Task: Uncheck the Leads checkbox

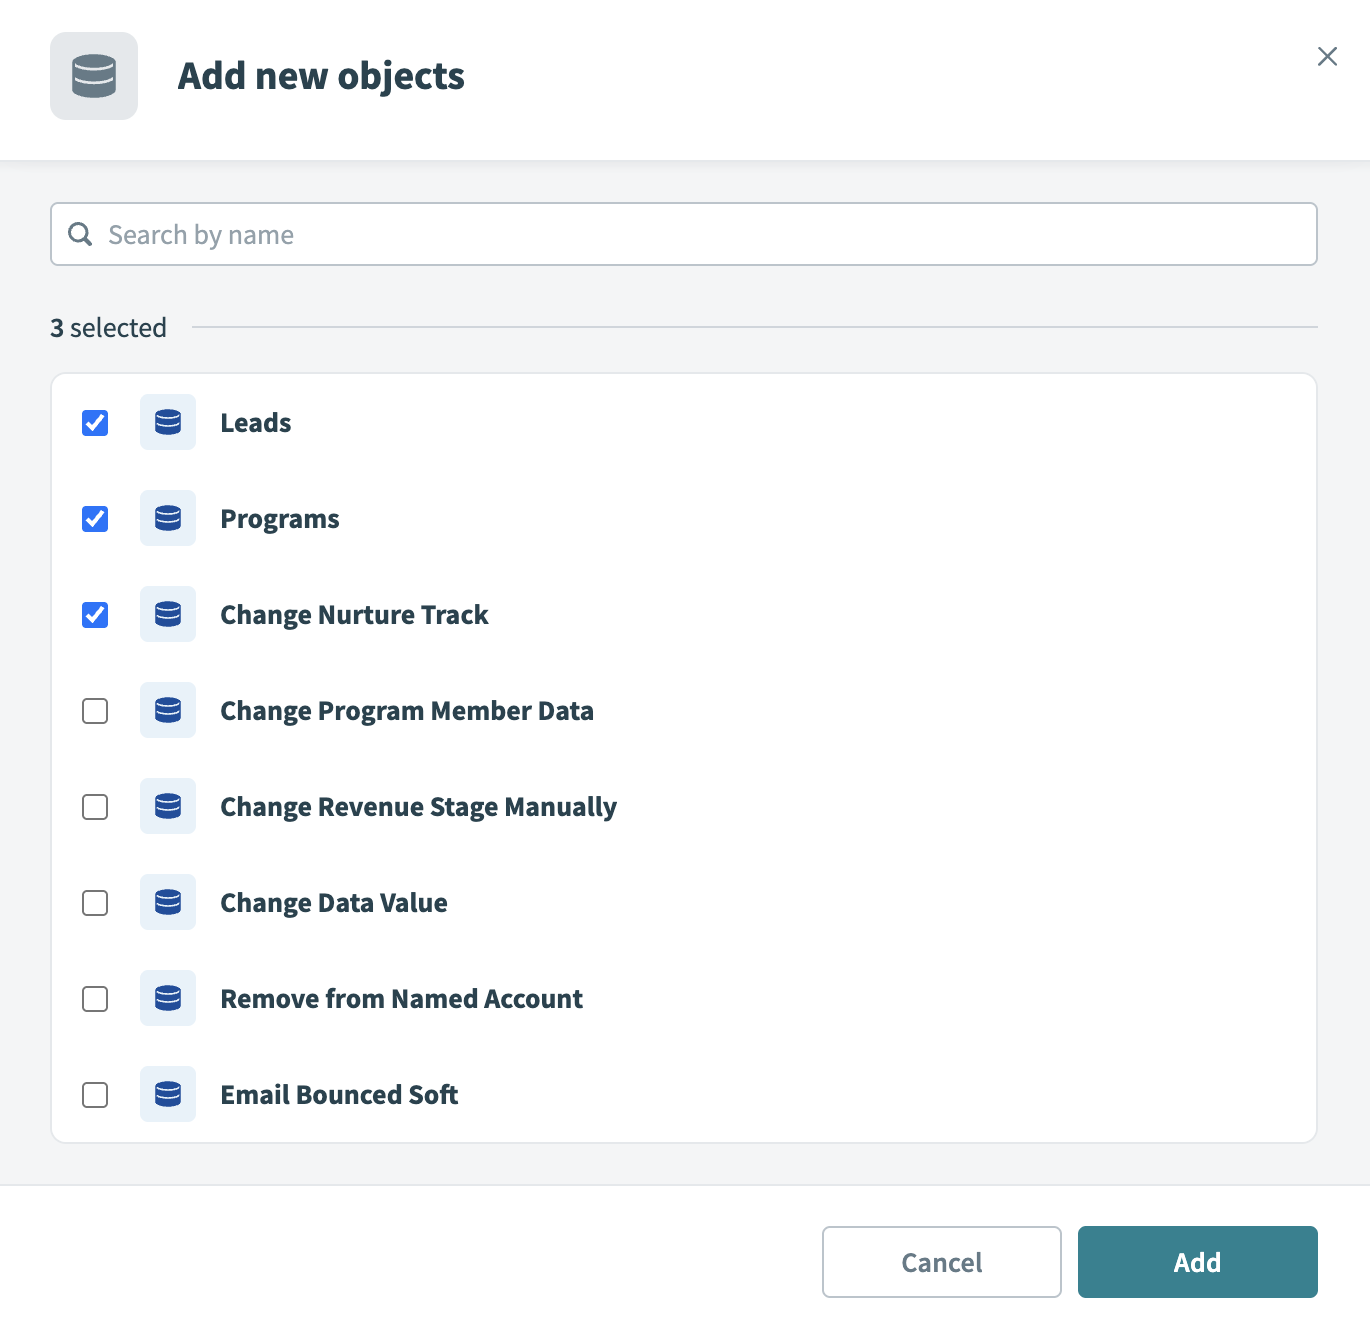Action: (95, 423)
